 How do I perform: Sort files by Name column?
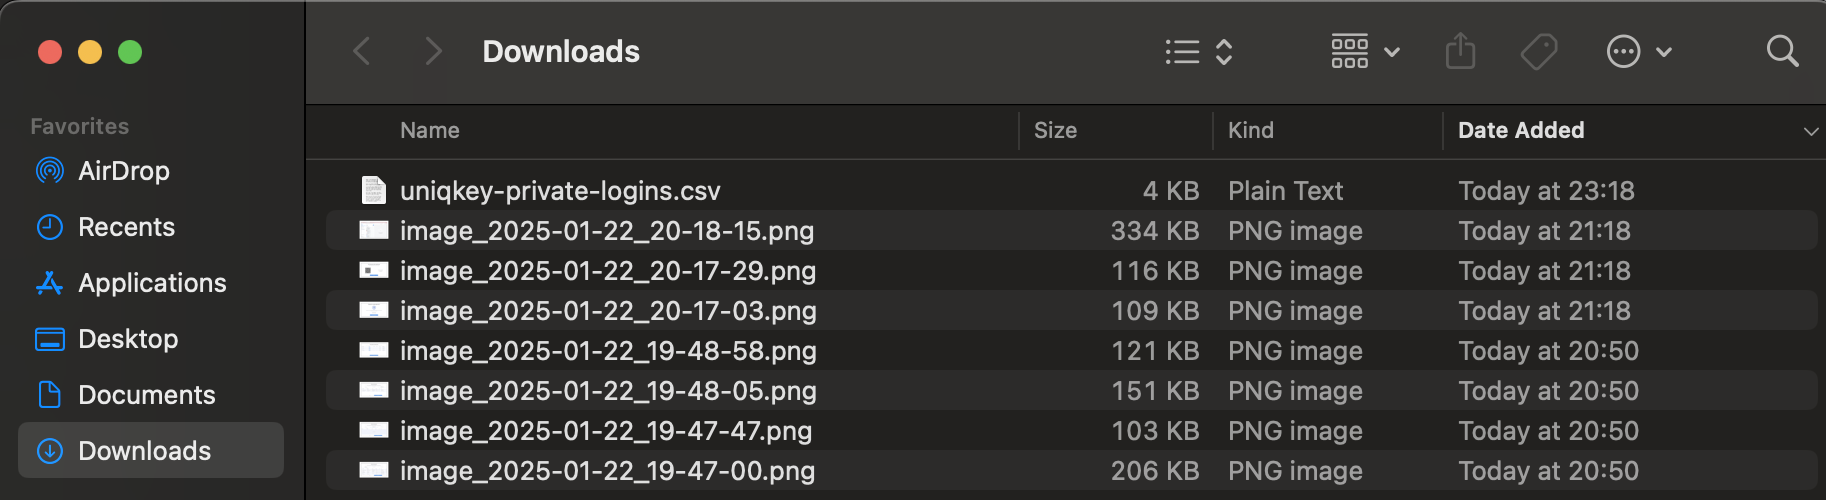pos(430,130)
